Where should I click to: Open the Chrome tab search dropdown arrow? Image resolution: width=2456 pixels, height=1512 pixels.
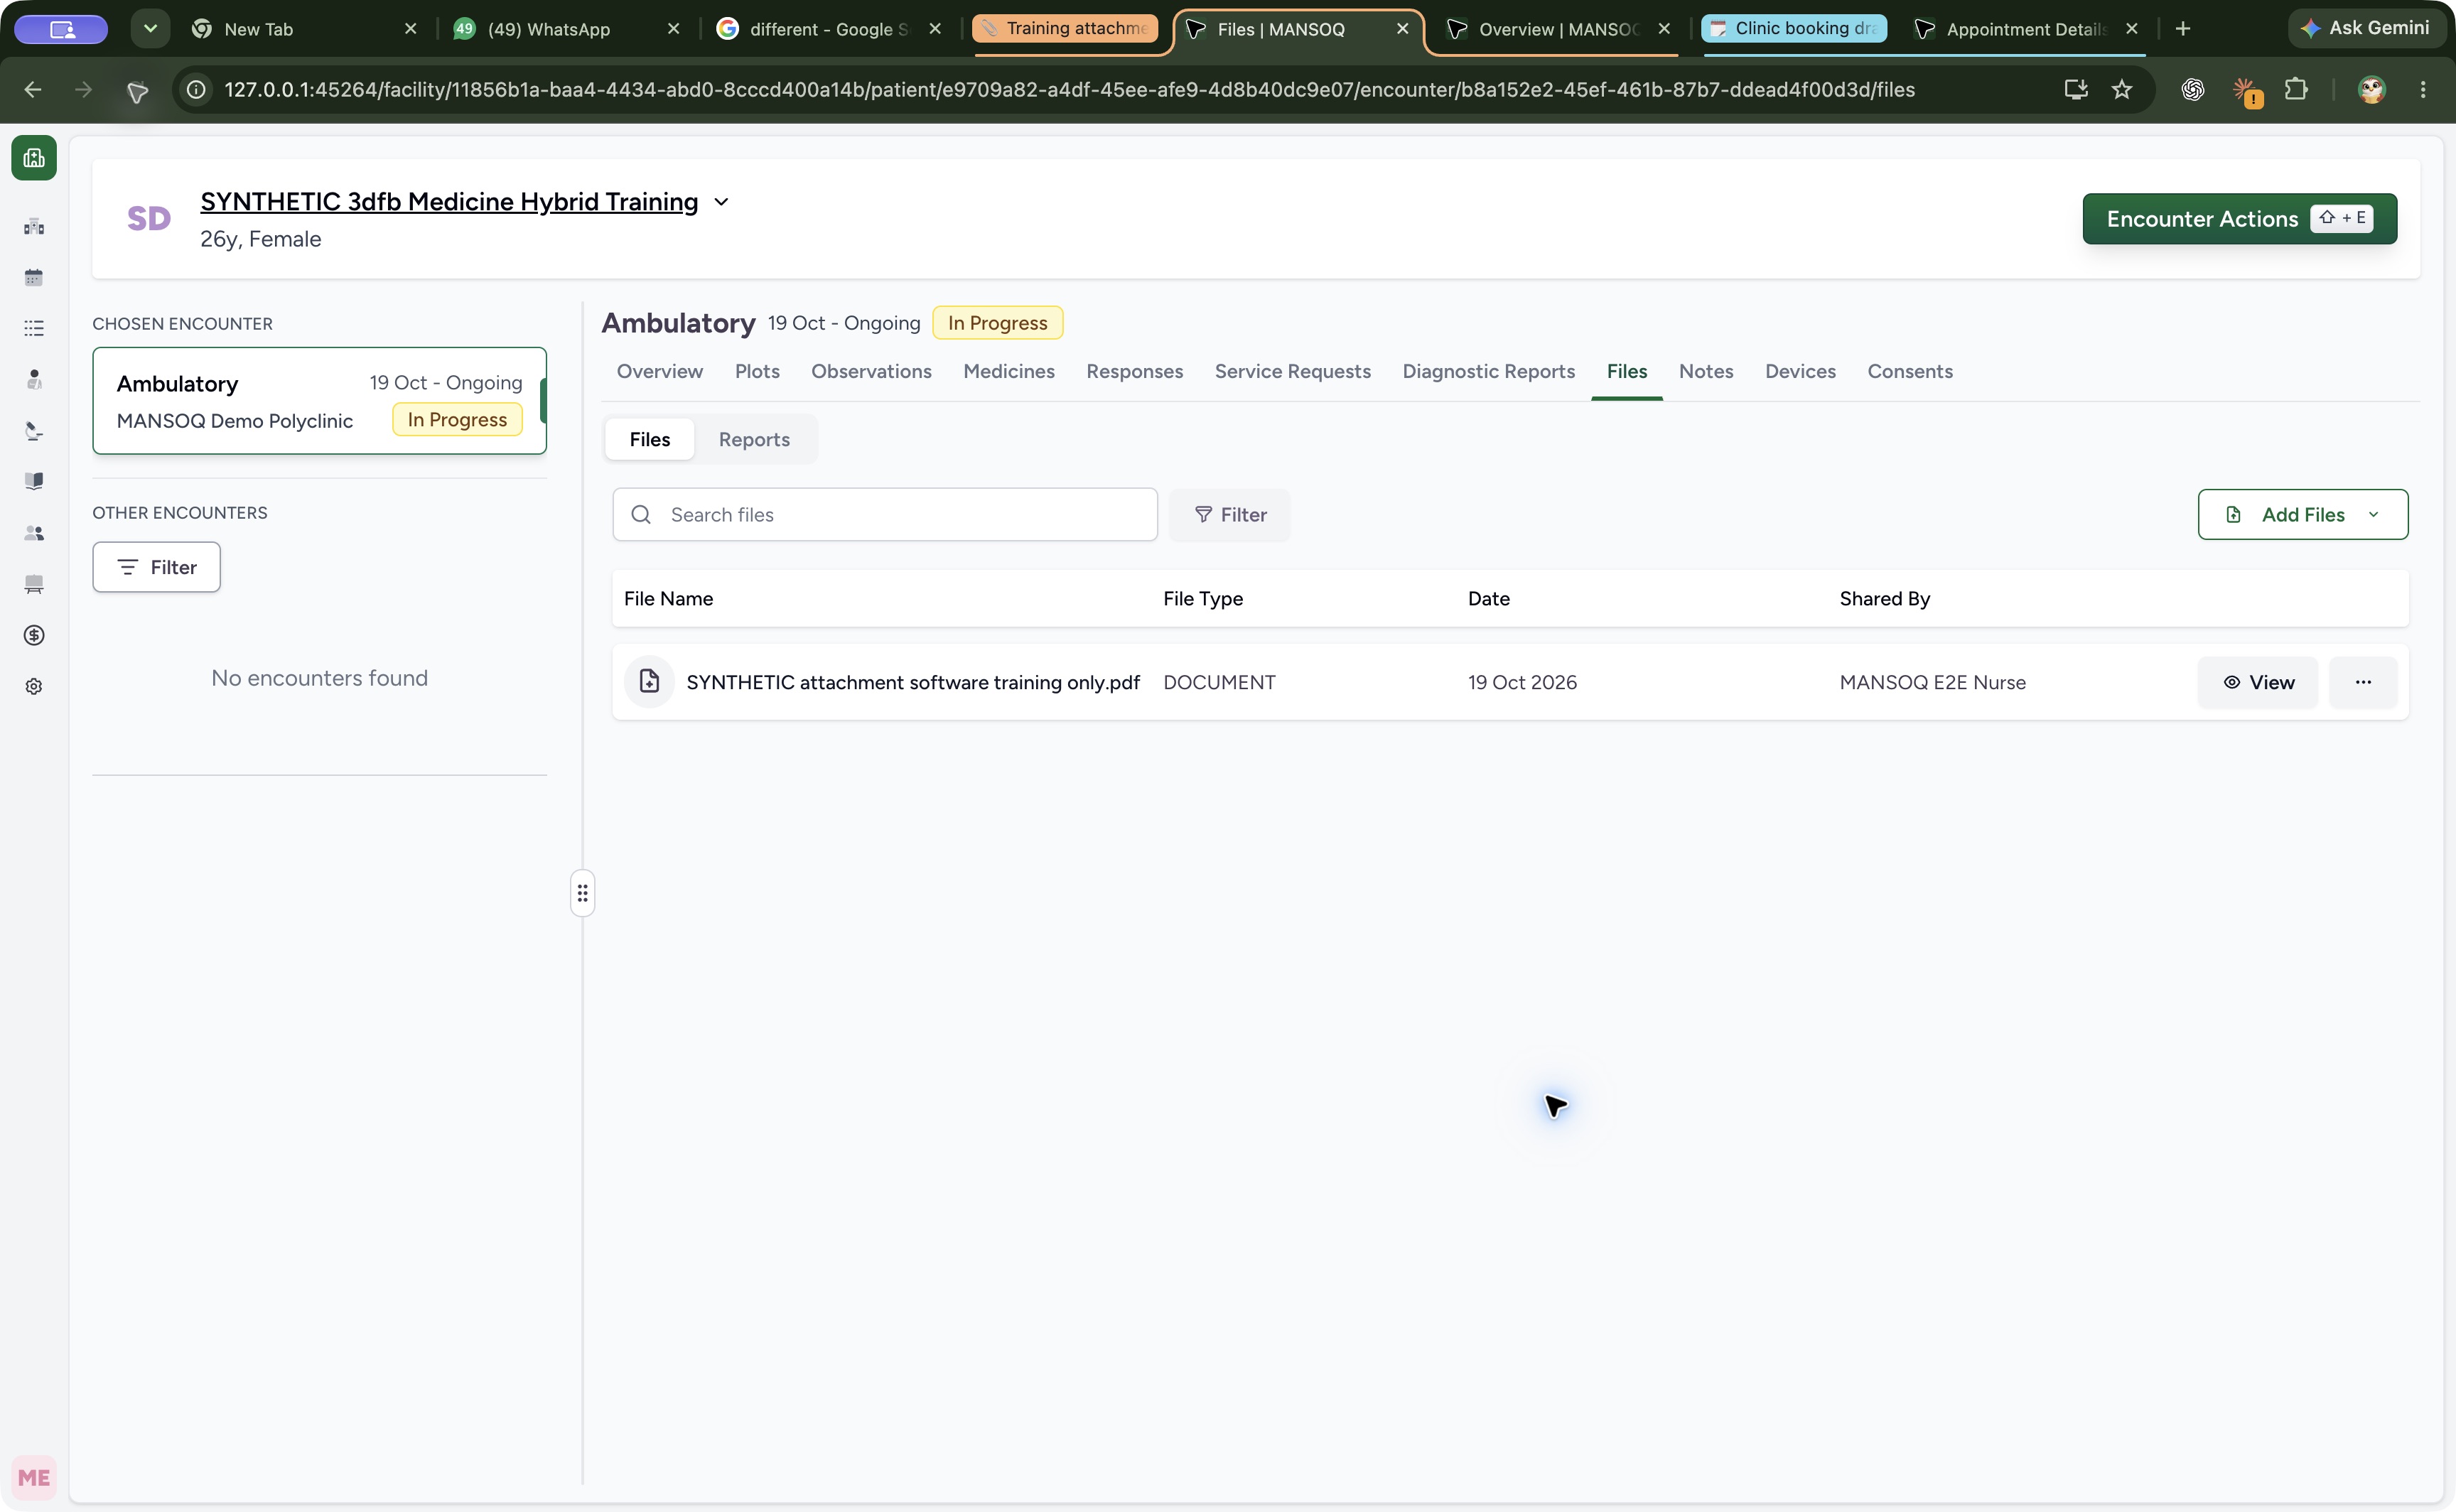[x=150, y=29]
